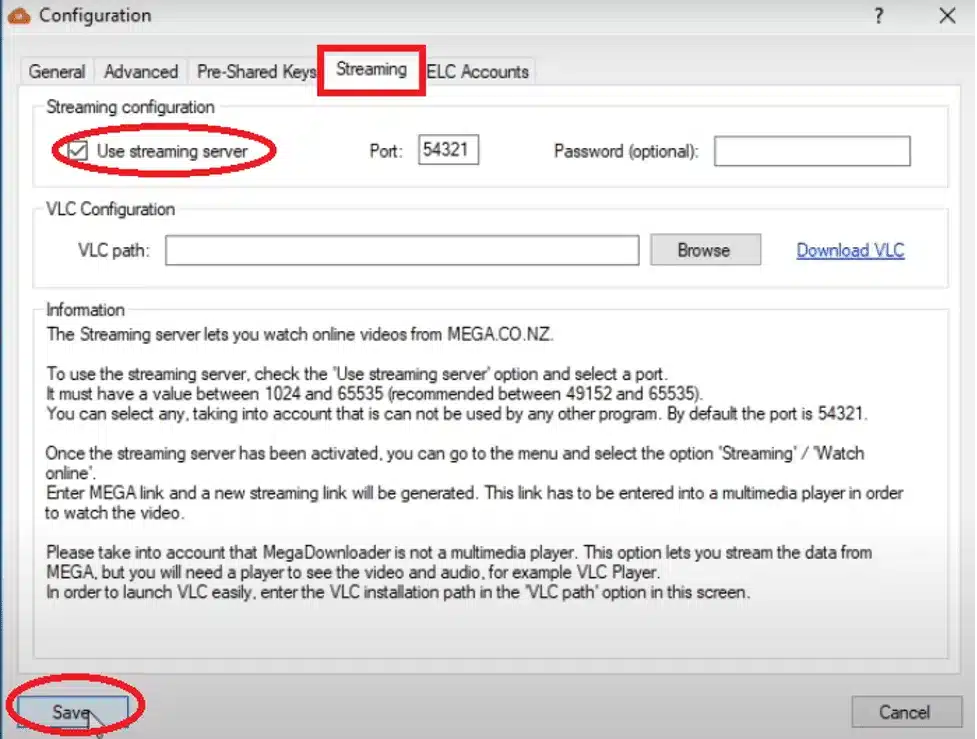Image resolution: width=977 pixels, height=739 pixels.
Task: Close the Configuration window
Action: pyautogui.click(x=947, y=16)
